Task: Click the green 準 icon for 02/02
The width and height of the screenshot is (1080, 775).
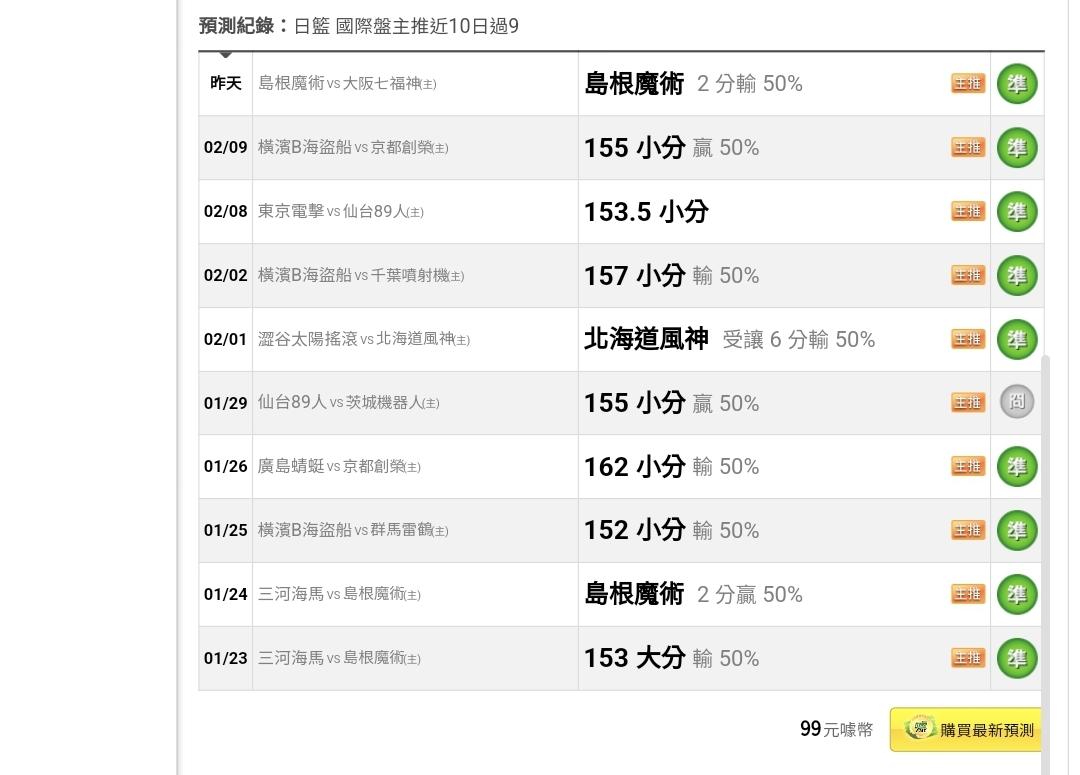Action: tap(1017, 276)
